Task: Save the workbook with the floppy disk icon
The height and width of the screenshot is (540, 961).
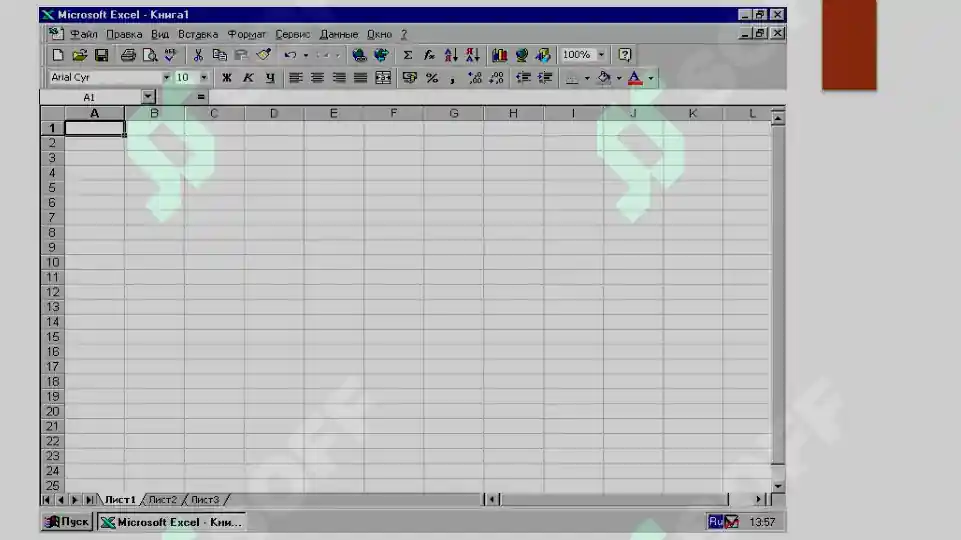Action: click(102, 55)
